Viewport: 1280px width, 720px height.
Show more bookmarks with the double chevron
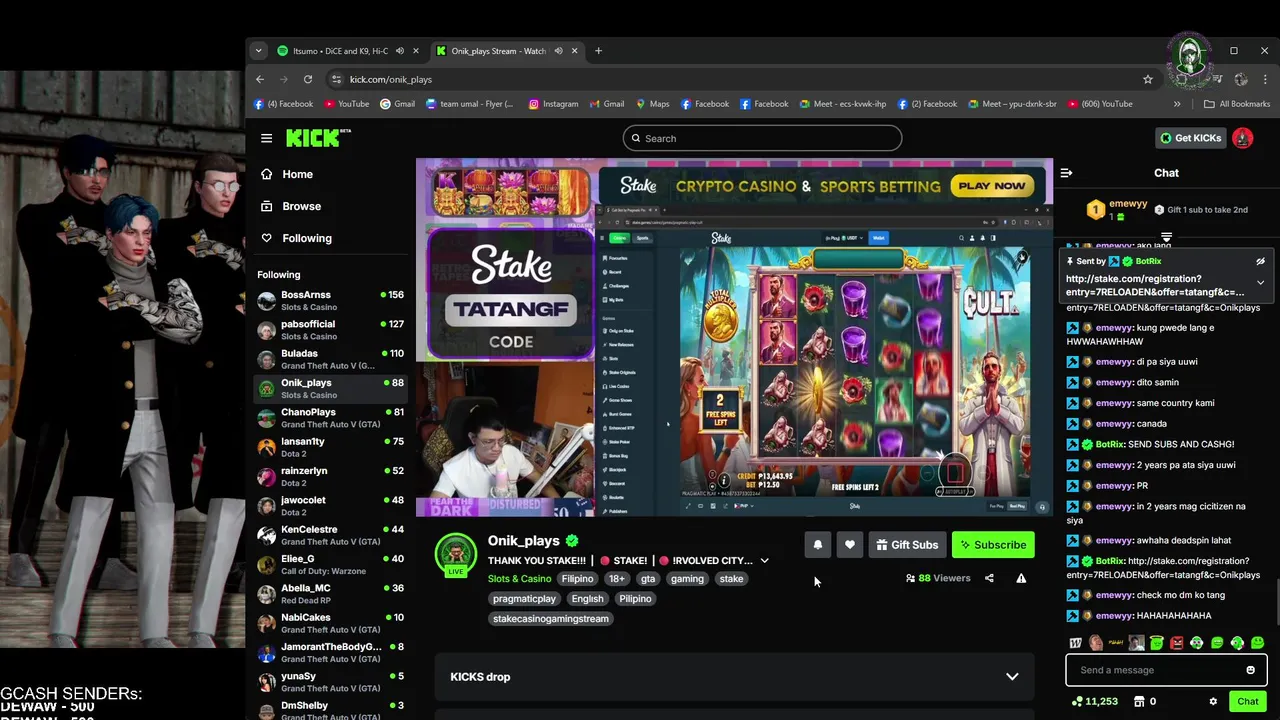pyautogui.click(x=1177, y=104)
